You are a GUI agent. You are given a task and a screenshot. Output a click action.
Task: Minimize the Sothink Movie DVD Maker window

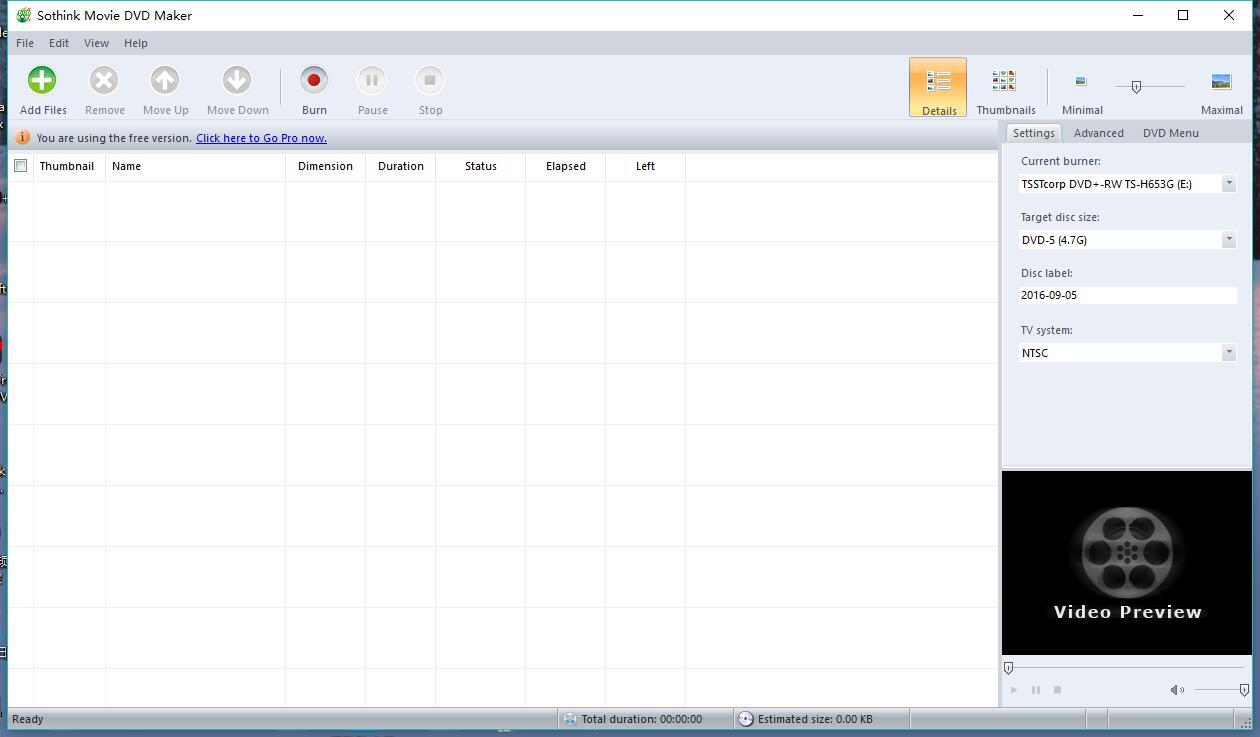point(1138,15)
